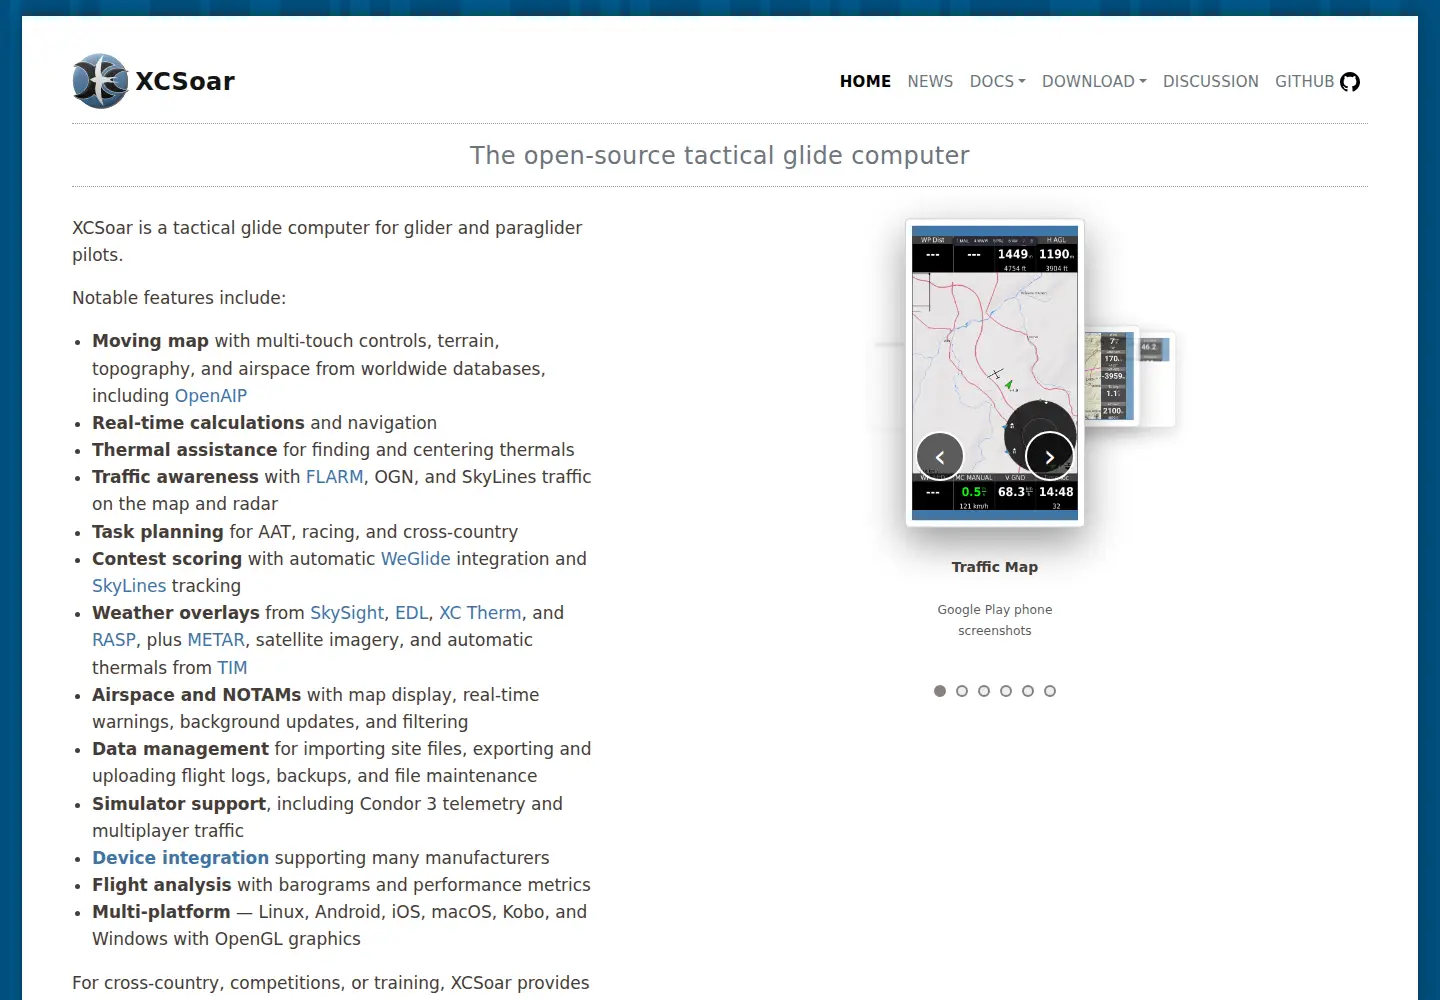Visit the WeGlide link
Image resolution: width=1440 pixels, height=1000 pixels.
(x=416, y=559)
